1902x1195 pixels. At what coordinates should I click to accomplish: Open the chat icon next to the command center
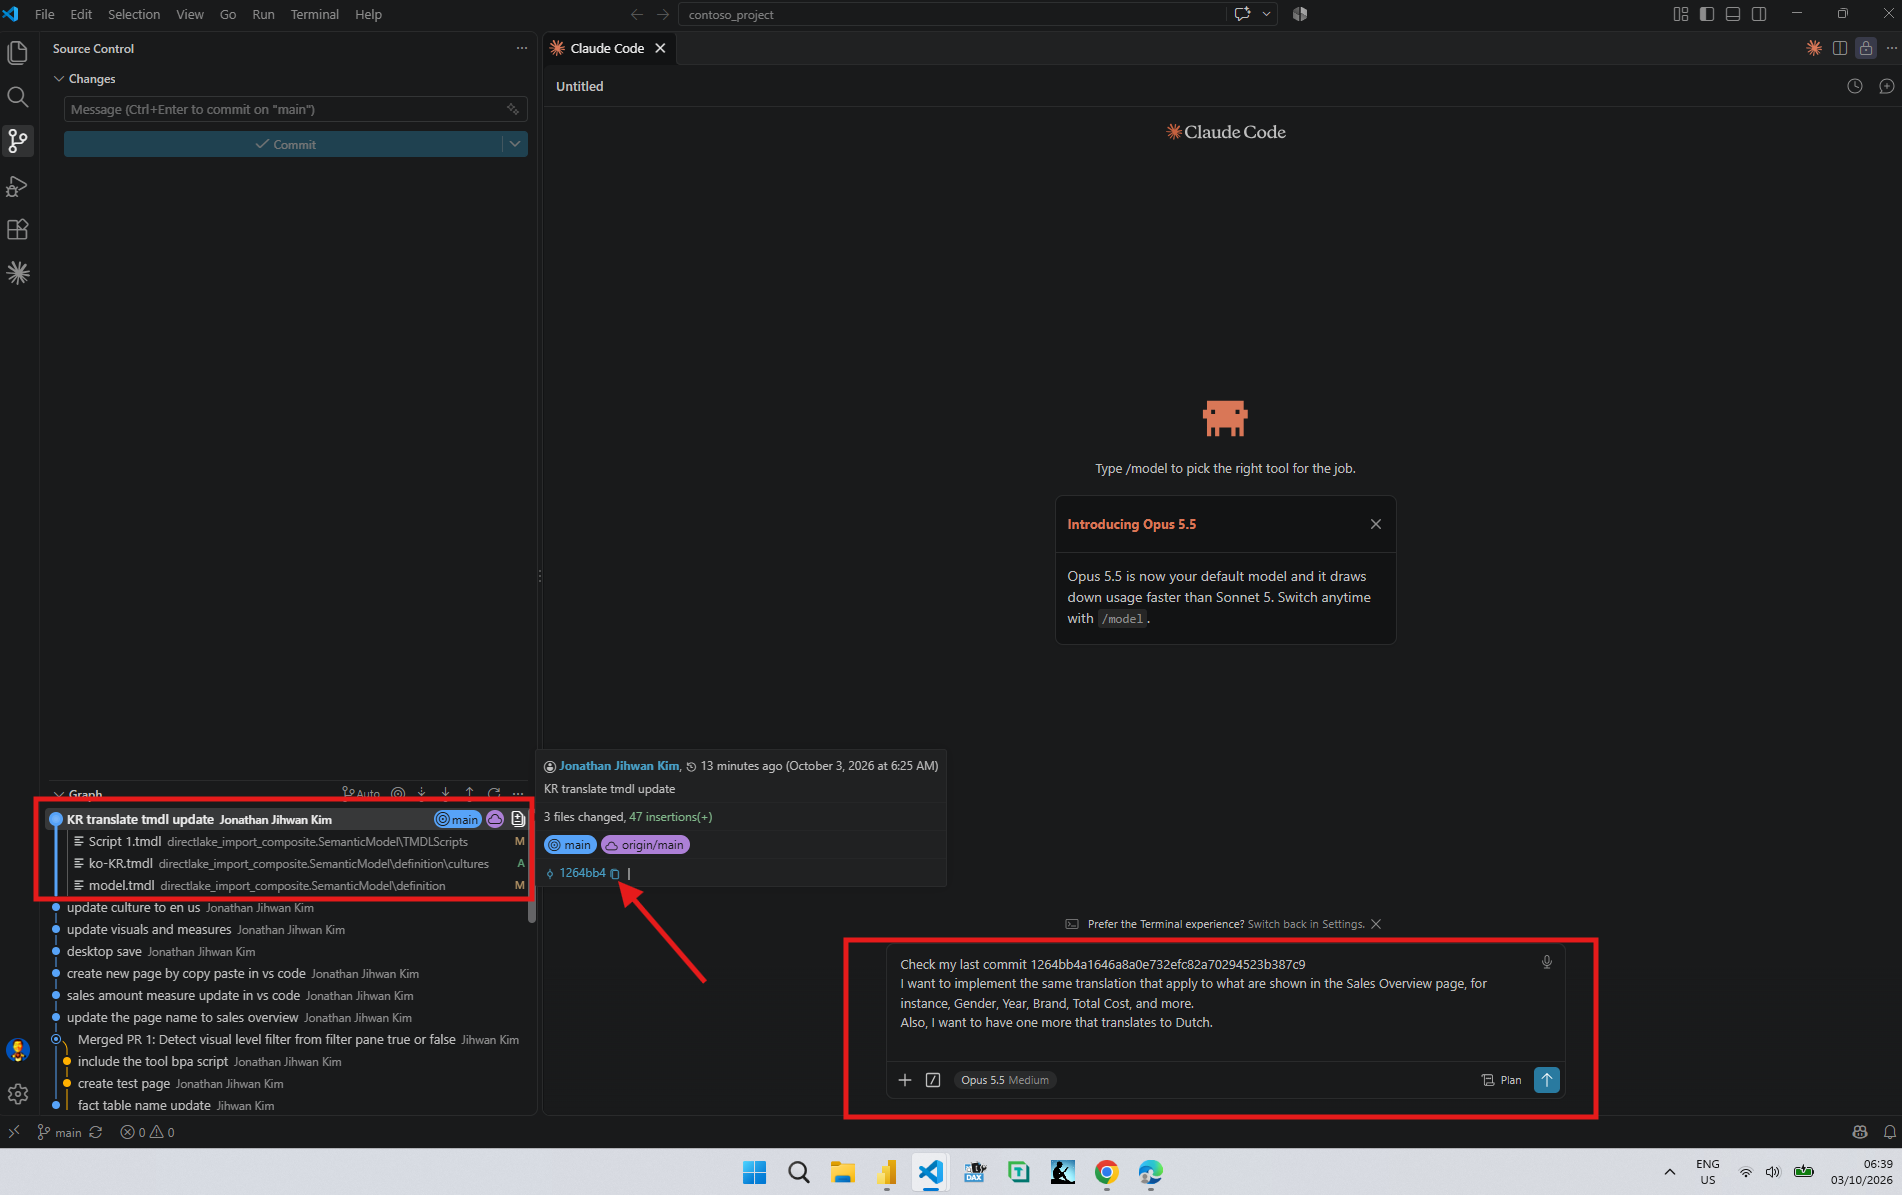tap(1242, 14)
